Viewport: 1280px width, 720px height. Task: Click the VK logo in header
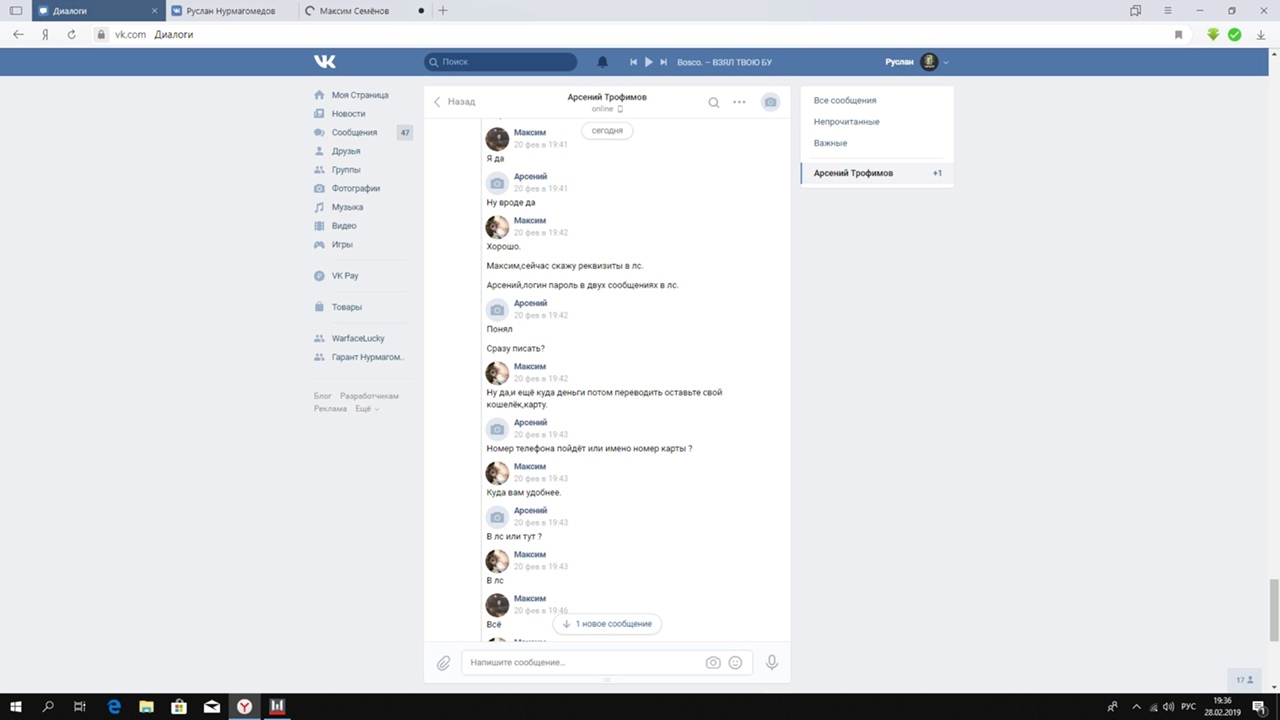[x=325, y=62]
